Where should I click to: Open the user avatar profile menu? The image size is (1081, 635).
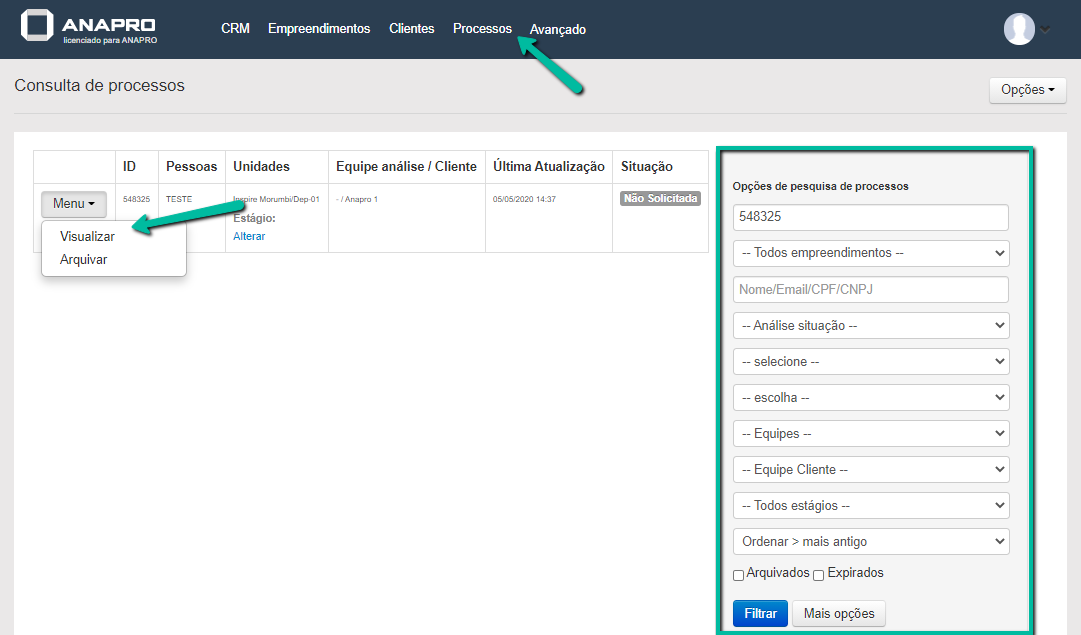coord(1019,29)
